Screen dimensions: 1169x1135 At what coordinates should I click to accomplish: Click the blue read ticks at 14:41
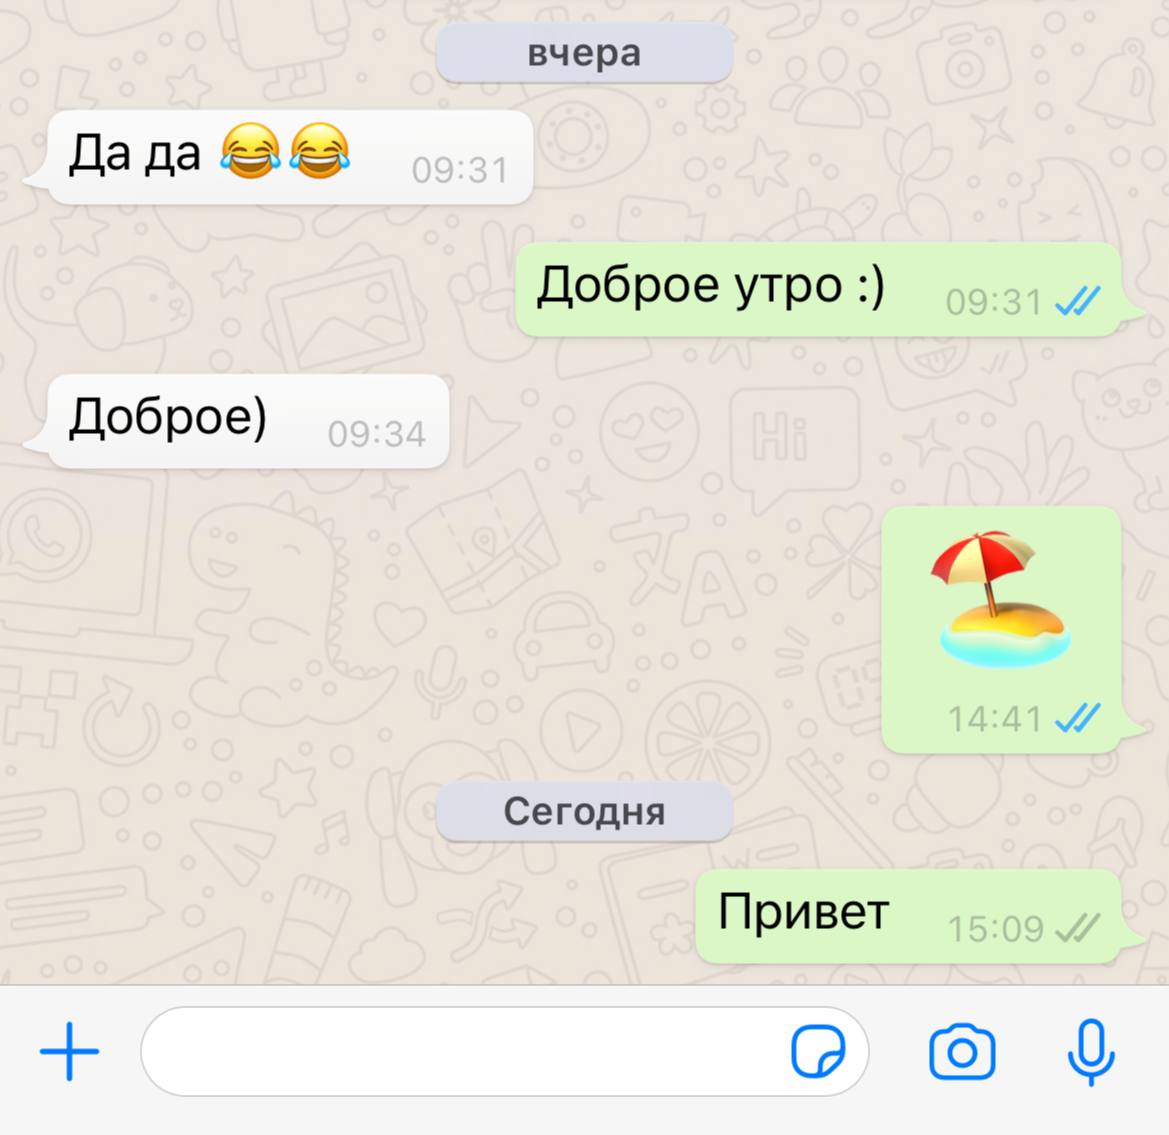[1077, 718]
